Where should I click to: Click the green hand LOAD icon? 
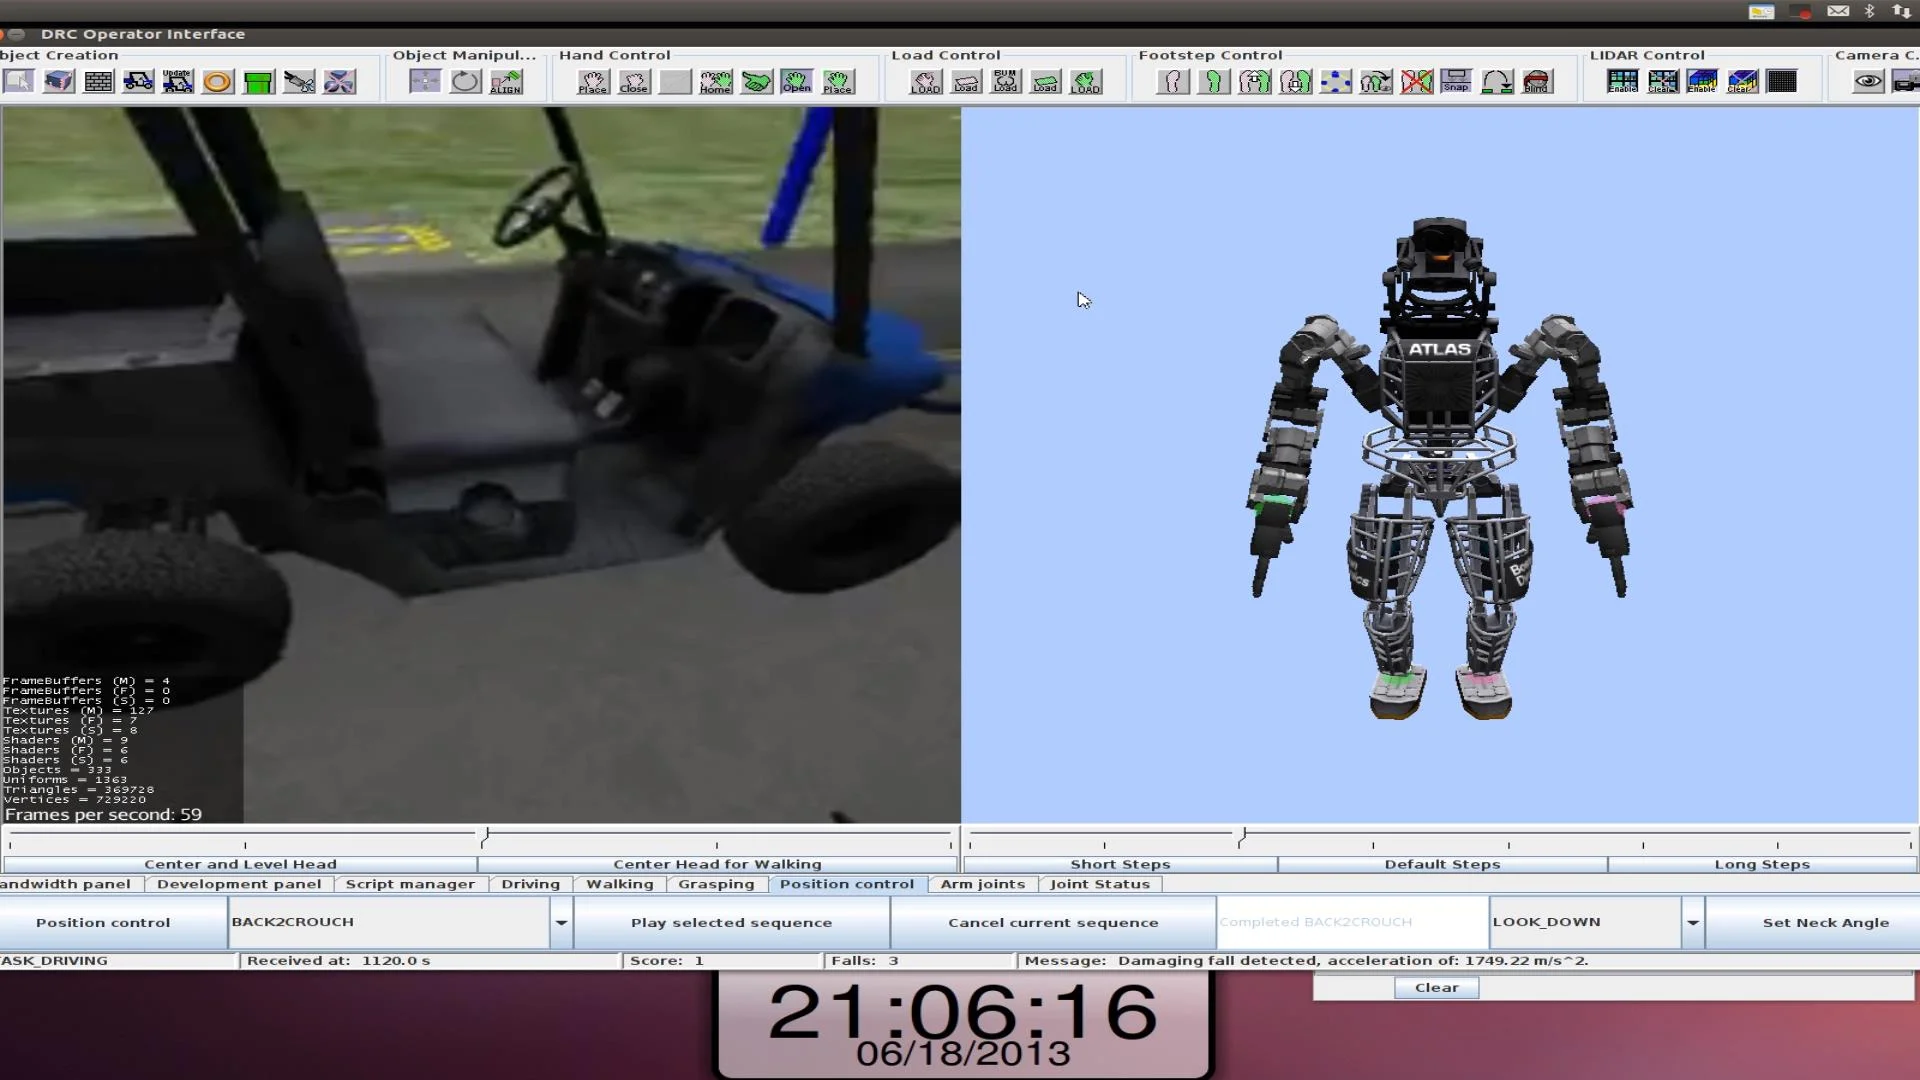tap(1086, 81)
